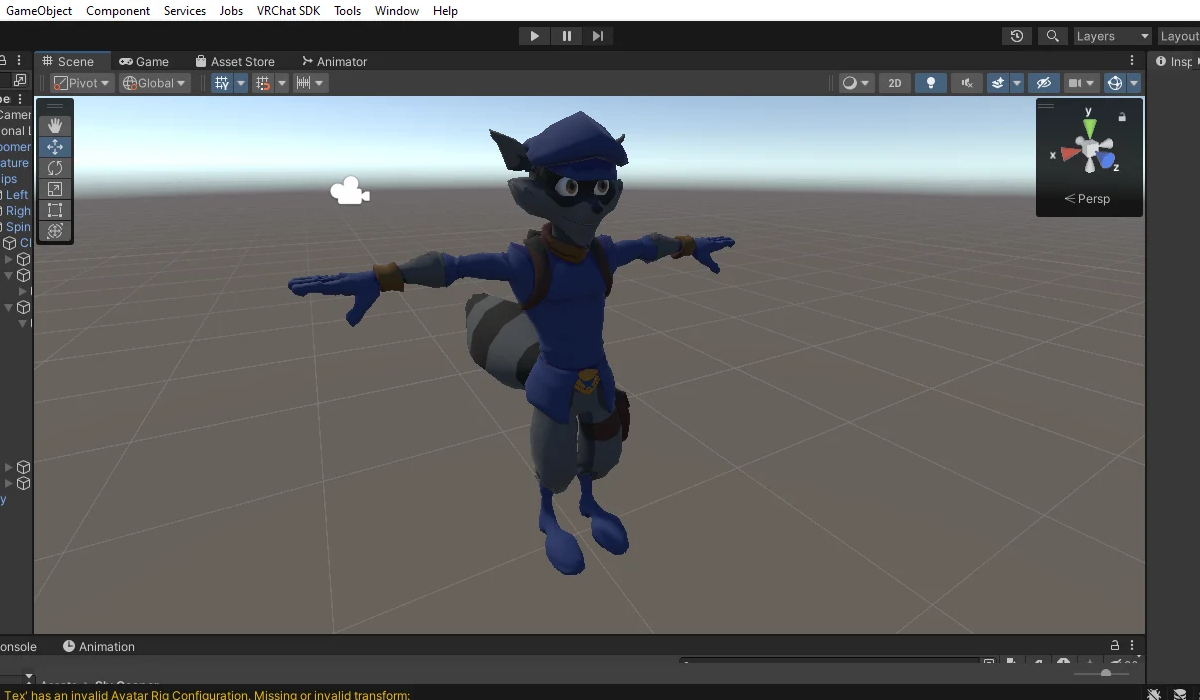Toggle scene visibility eye icon
1200x700 pixels.
[x=1043, y=83]
